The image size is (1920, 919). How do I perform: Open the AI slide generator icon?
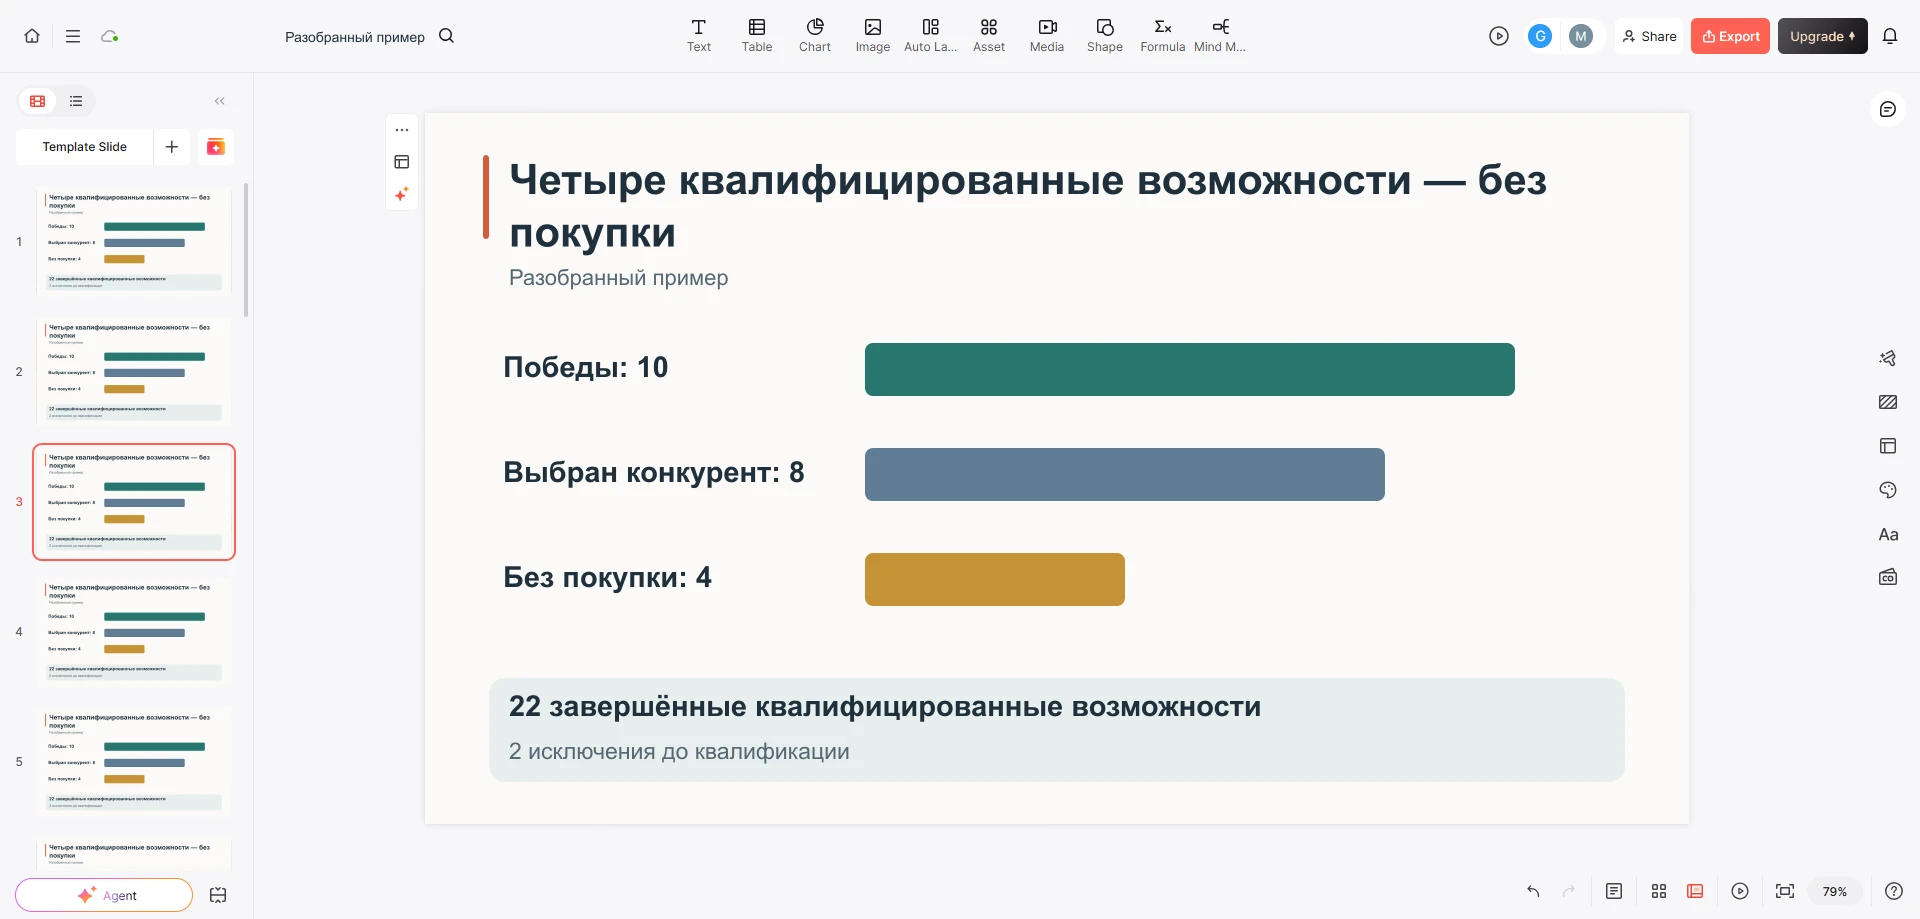[216, 147]
